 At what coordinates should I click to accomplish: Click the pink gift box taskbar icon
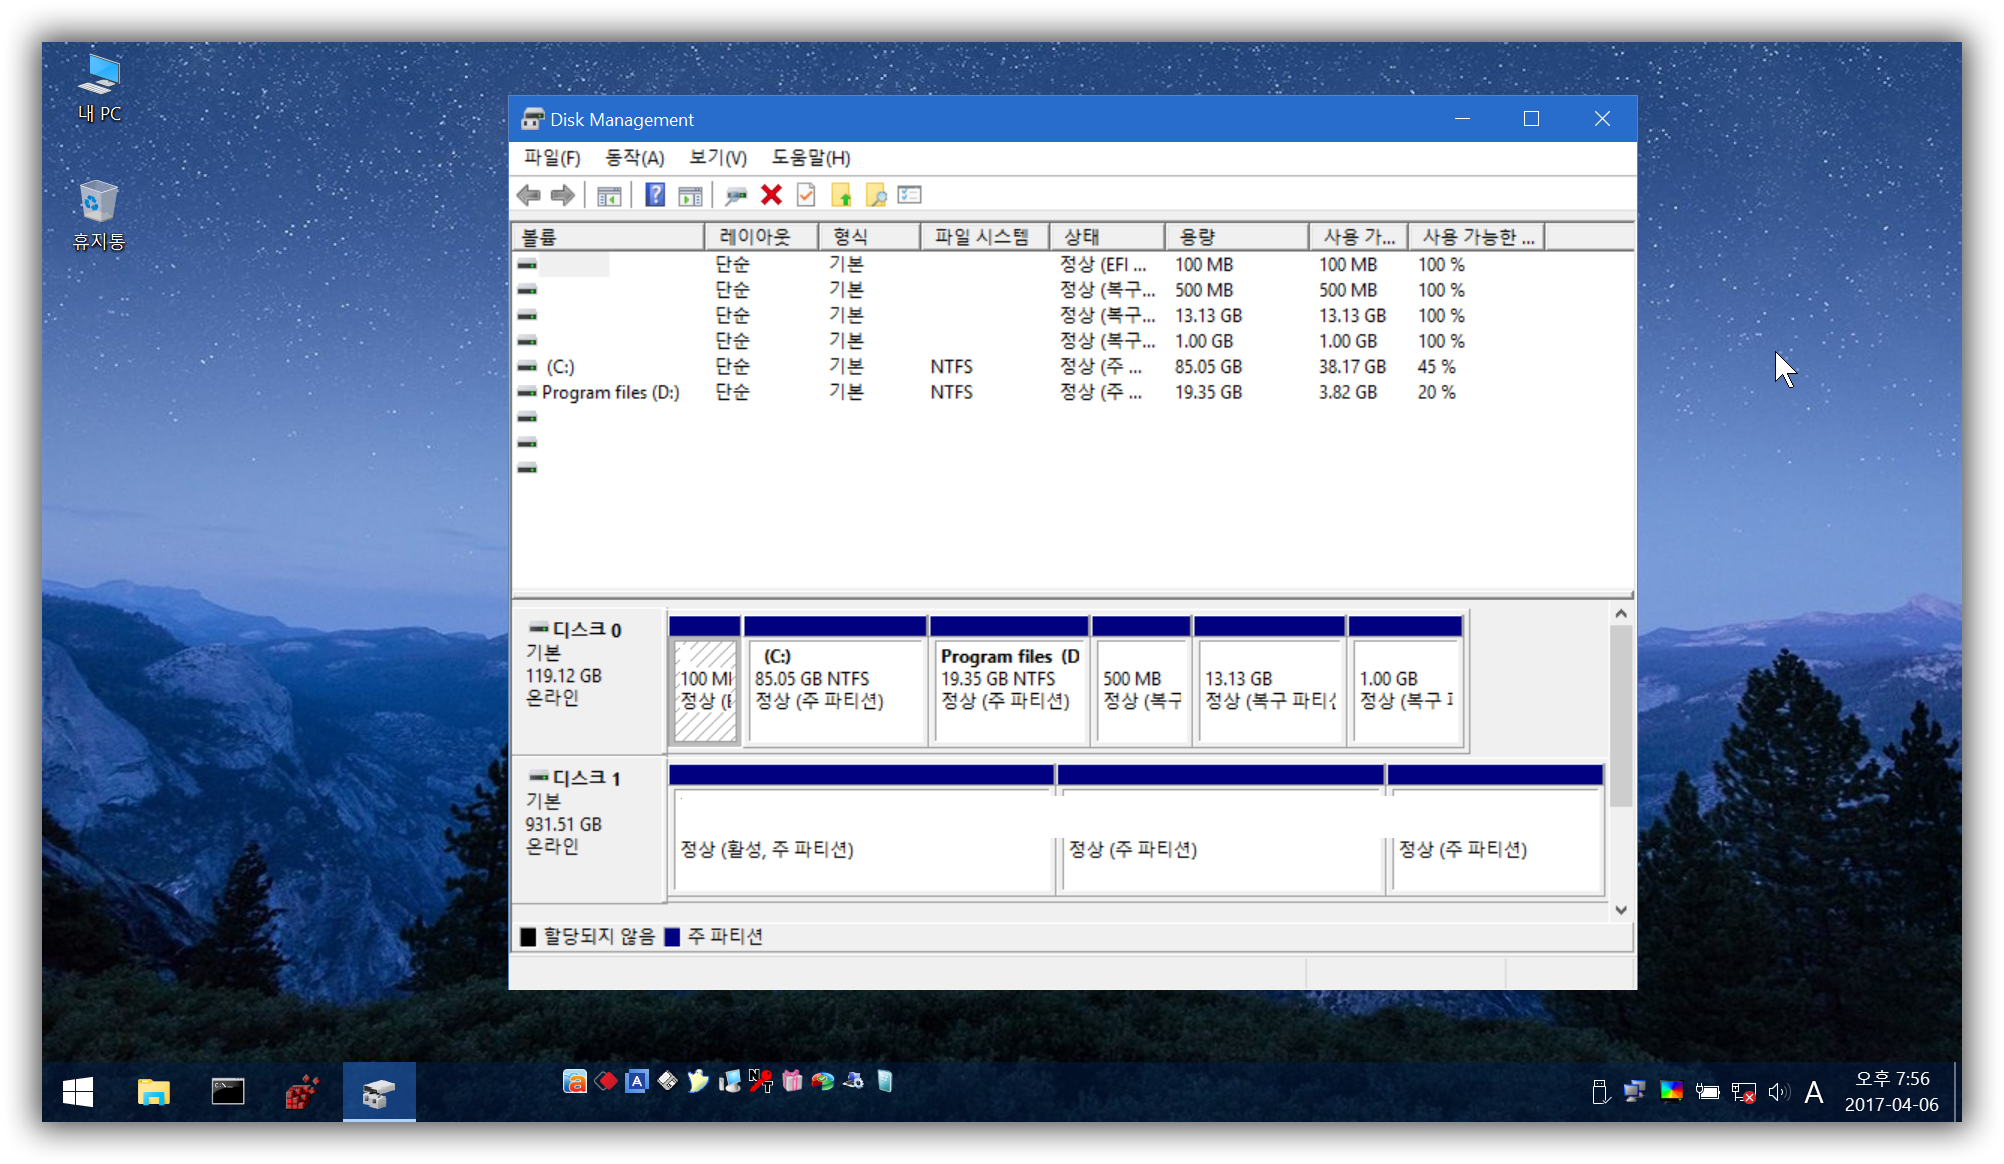[x=792, y=1081]
